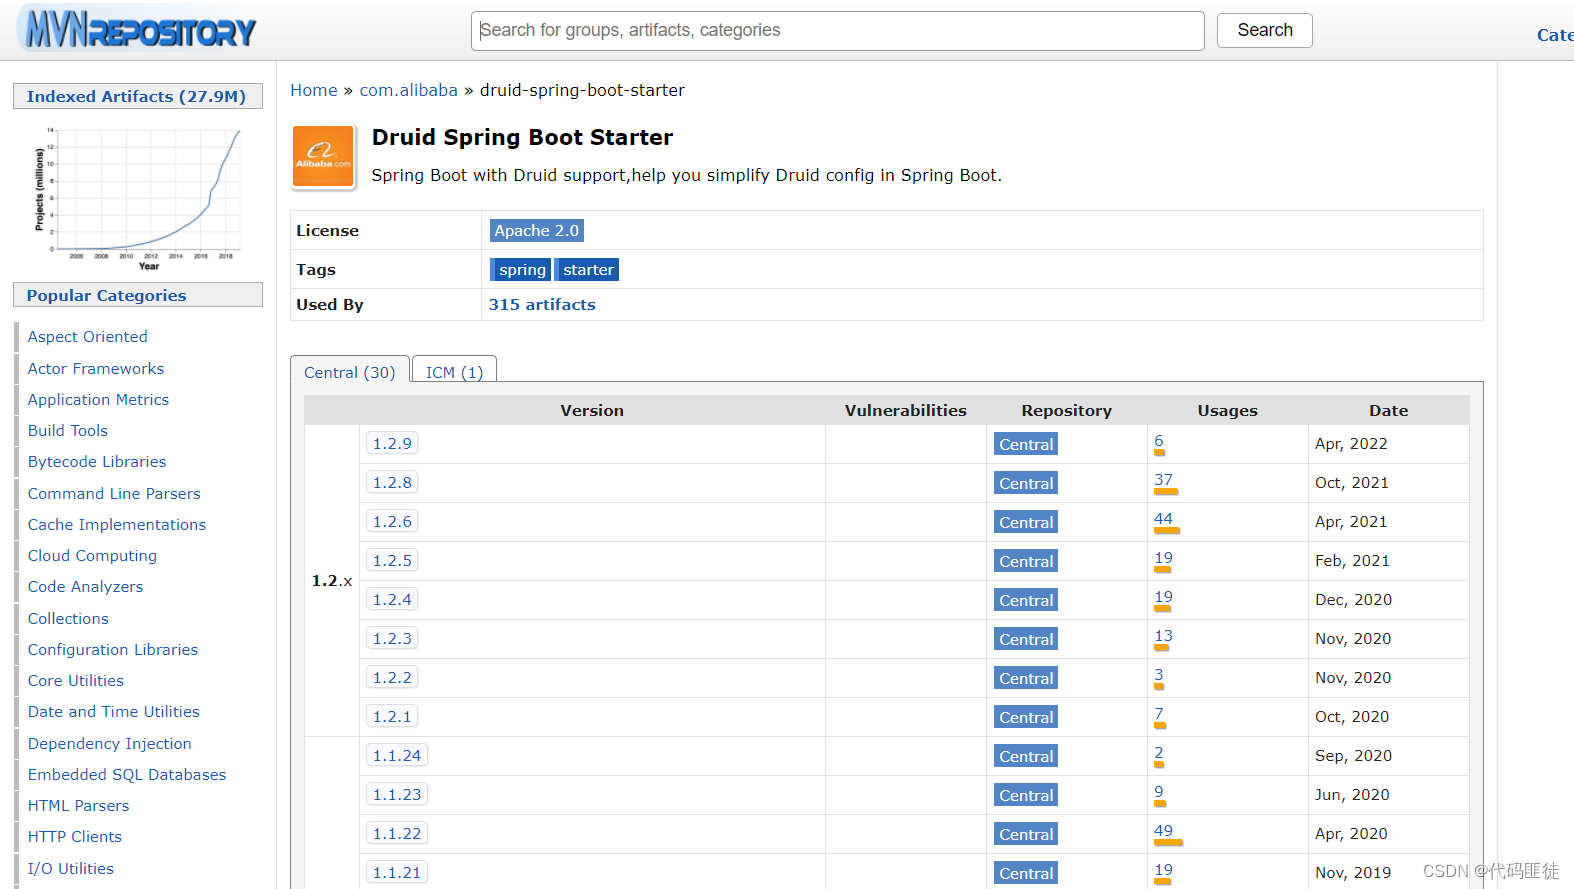The width and height of the screenshot is (1574, 889).
Task: Open version 1.1.23
Action: [397, 795]
